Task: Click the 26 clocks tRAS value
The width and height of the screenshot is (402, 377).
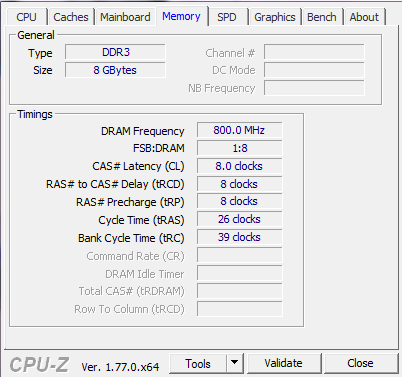Action: click(x=239, y=219)
